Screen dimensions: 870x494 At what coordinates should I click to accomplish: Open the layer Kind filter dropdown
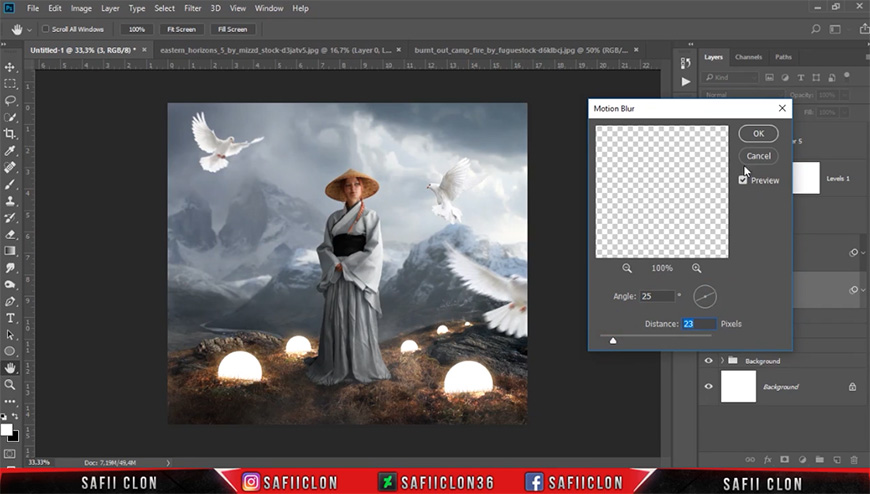click(x=730, y=77)
